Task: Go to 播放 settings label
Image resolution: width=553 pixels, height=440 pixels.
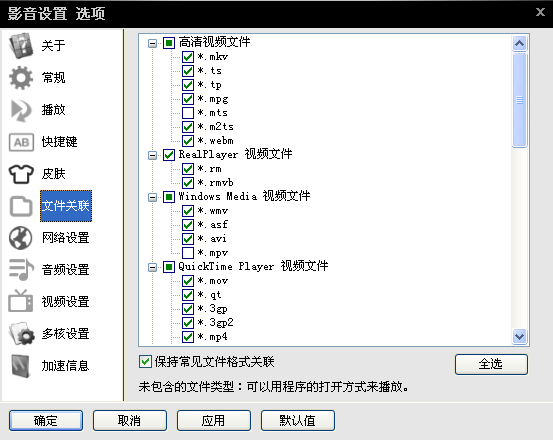Action: click(x=53, y=110)
